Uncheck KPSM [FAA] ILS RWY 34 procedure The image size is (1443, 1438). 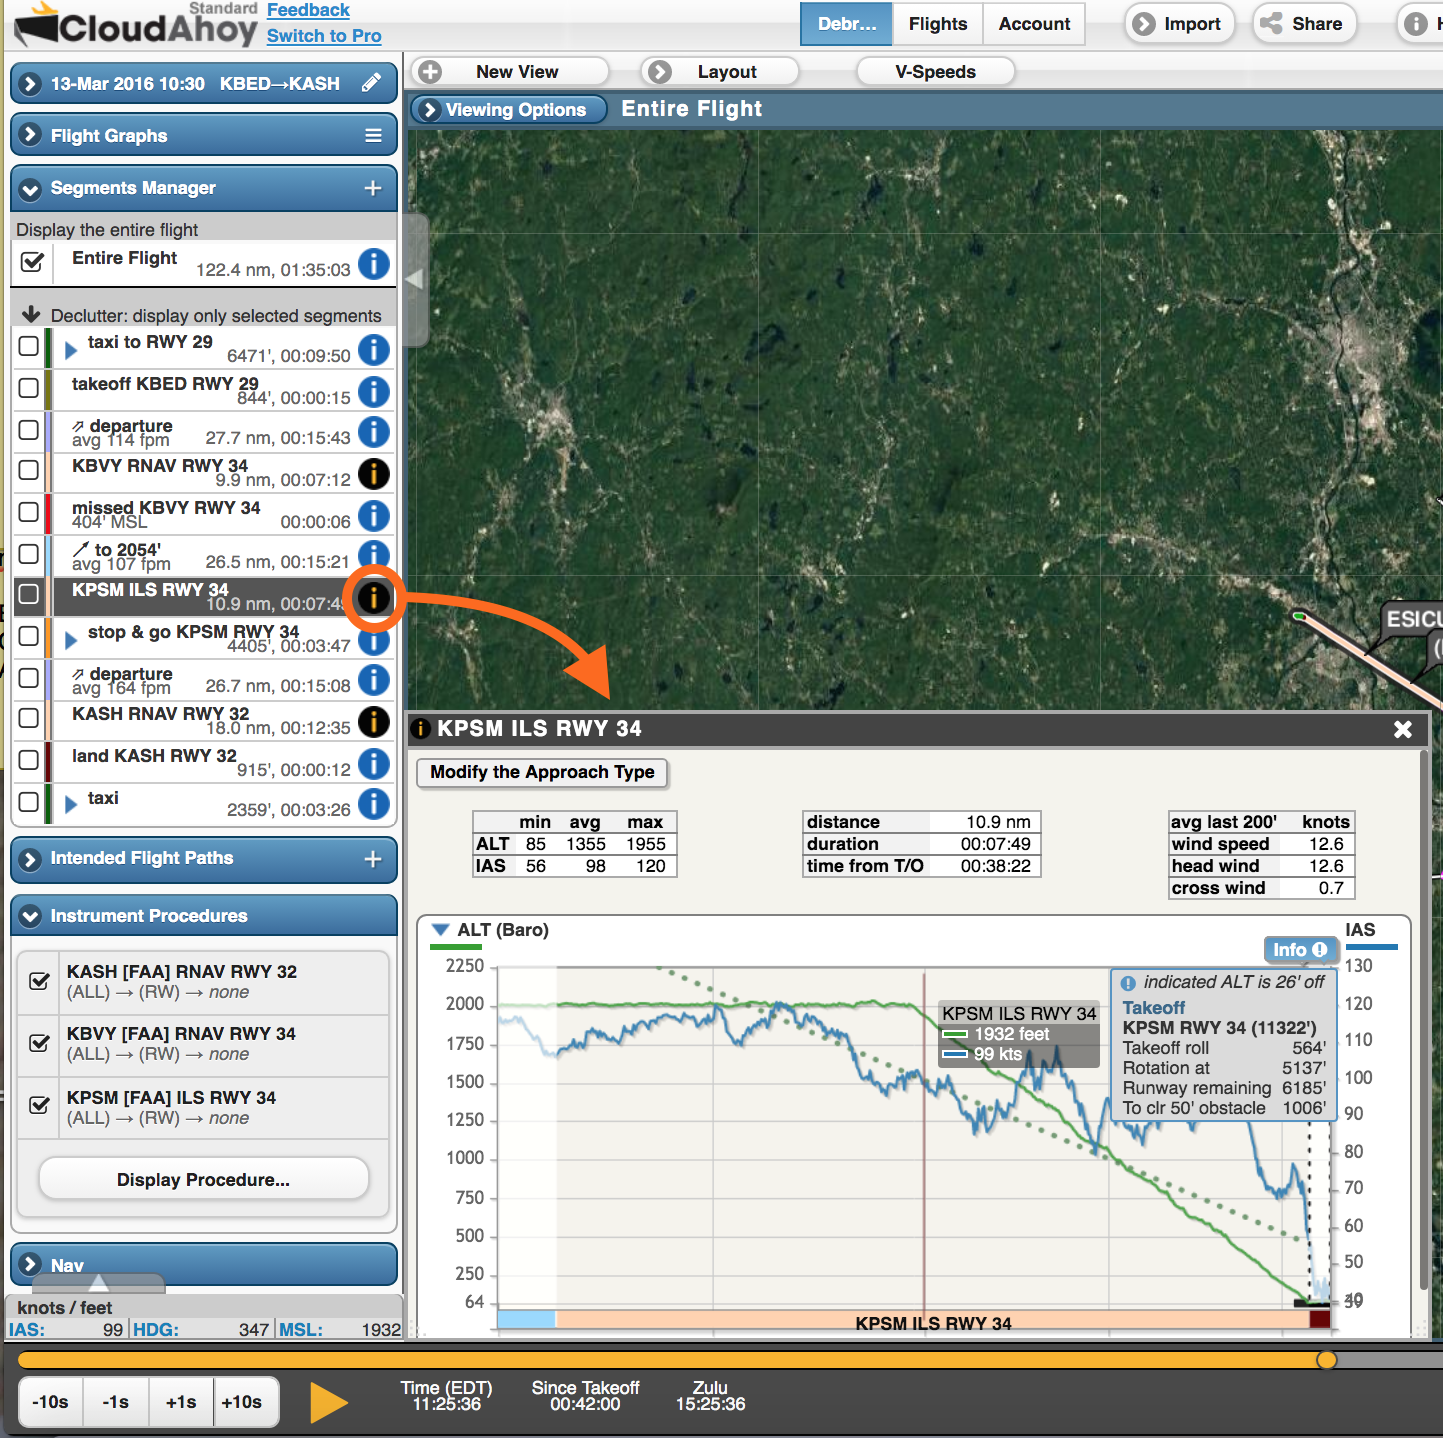coord(40,1105)
